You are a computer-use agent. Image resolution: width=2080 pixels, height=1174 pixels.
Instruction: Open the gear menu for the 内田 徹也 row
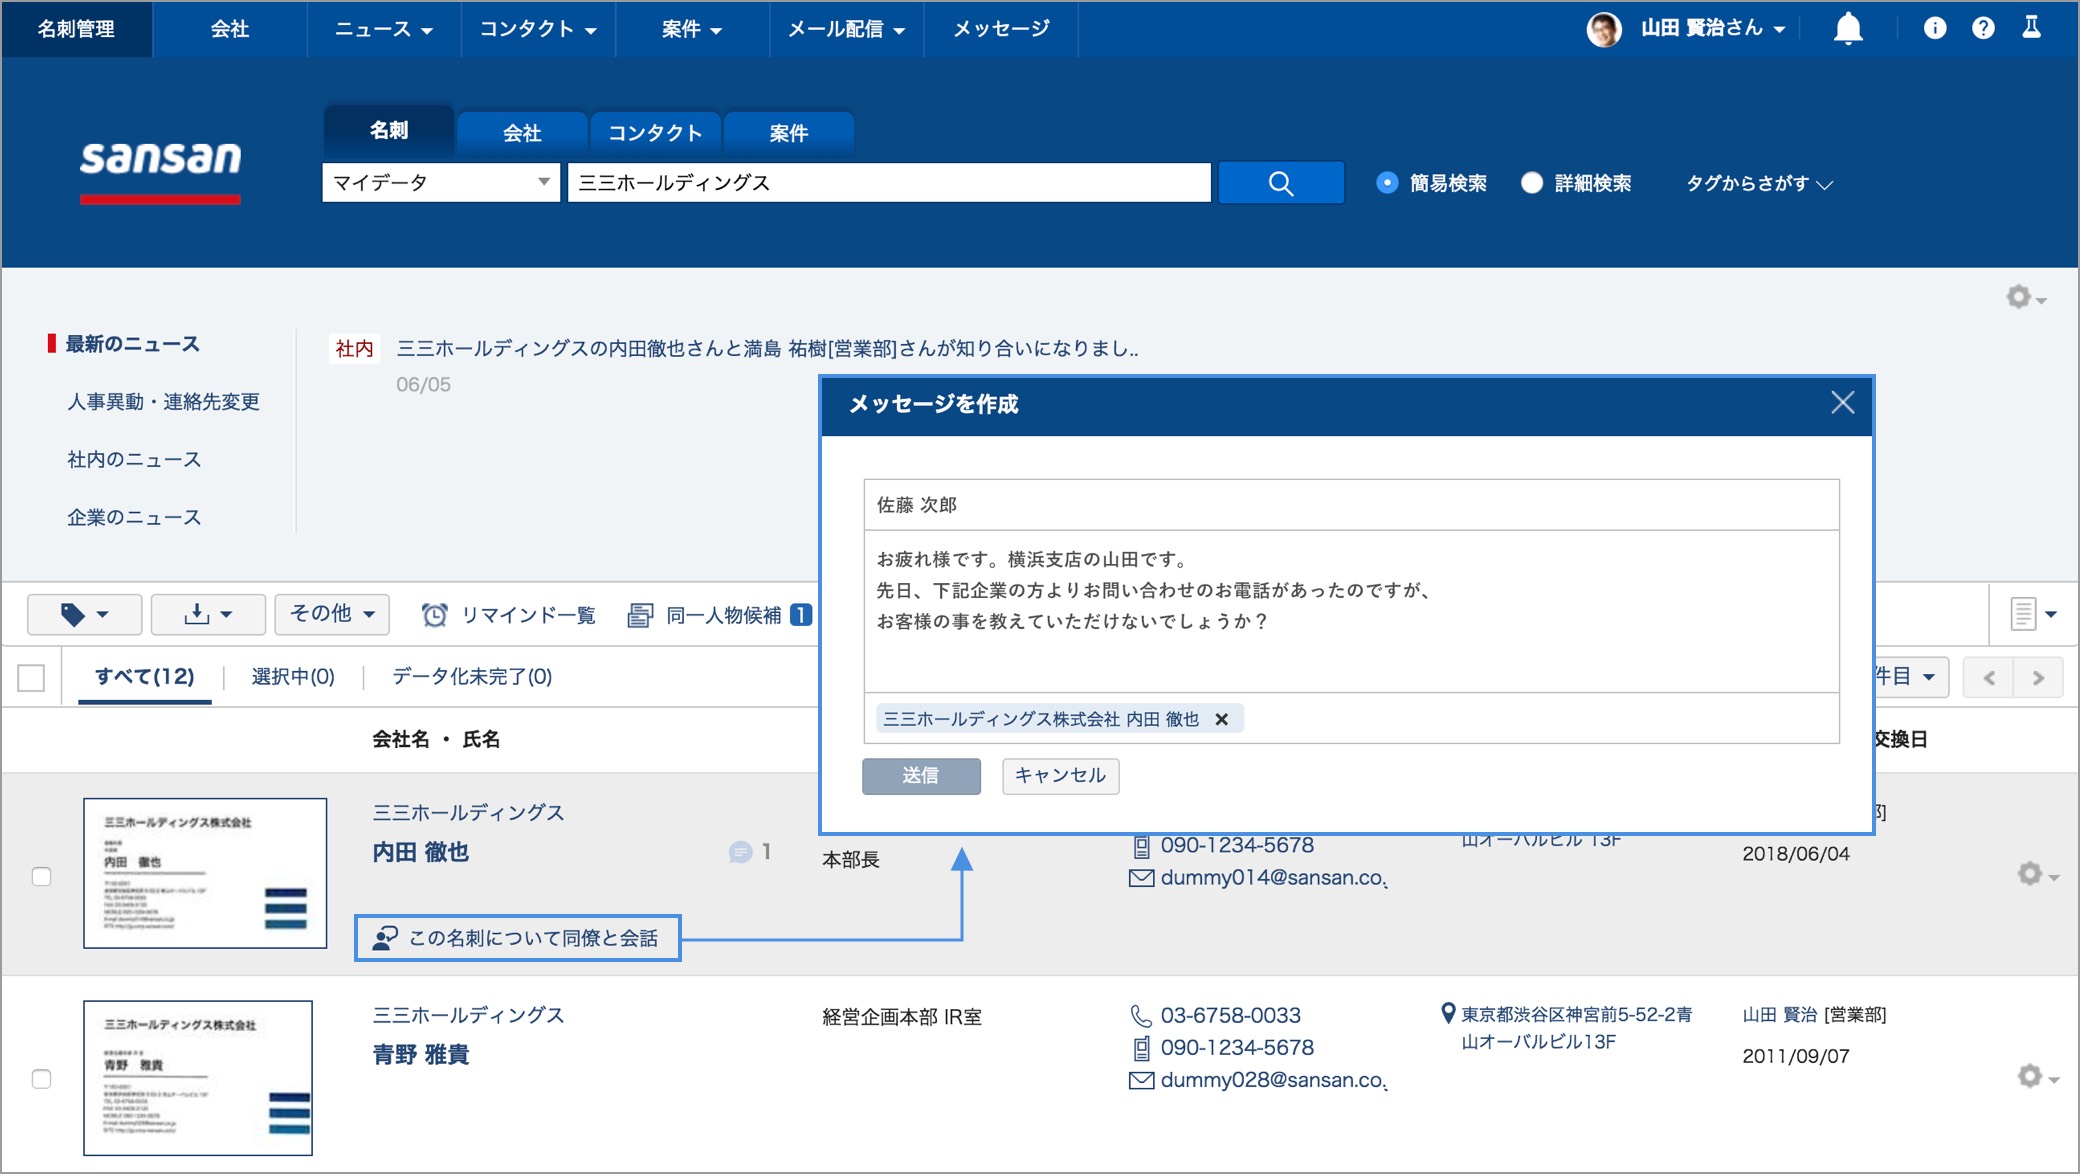tap(2037, 874)
